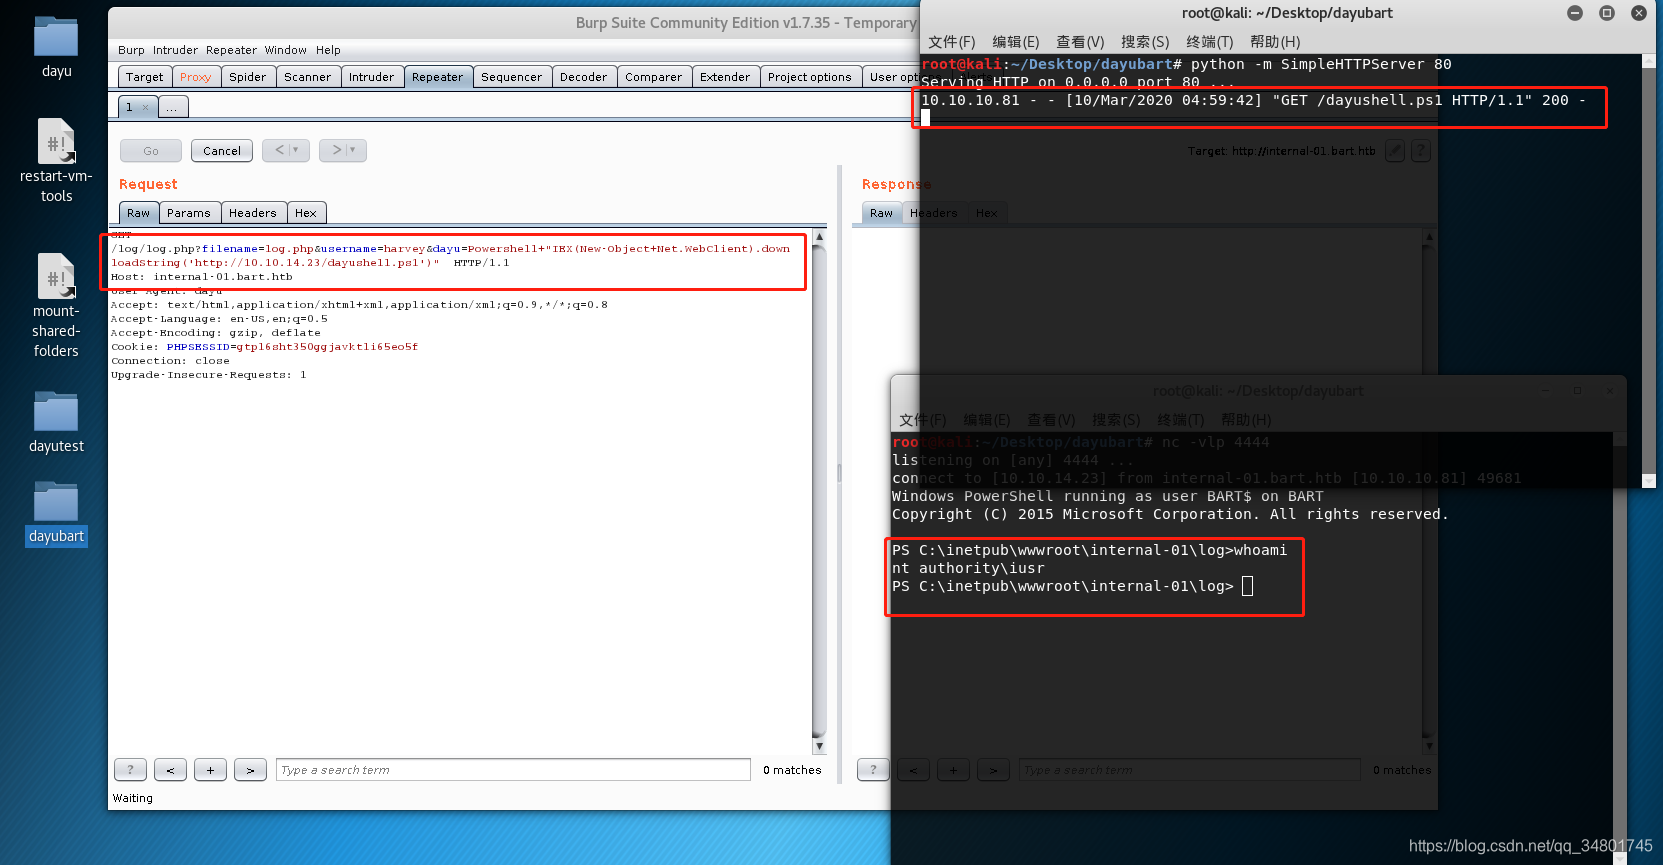The width and height of the screenshot is (1663, 865).
Task: Switch to the Proxy tab
Action: click(x=196, y=77)
